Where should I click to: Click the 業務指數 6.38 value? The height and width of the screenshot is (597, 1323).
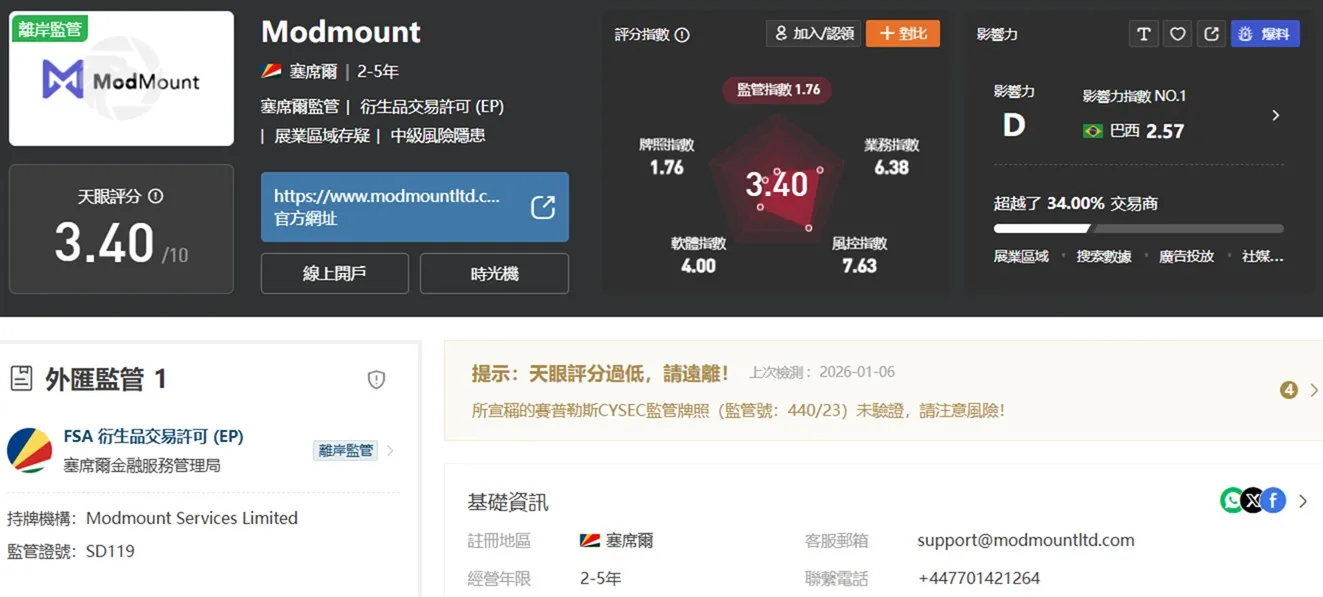(x=891, y=167)
